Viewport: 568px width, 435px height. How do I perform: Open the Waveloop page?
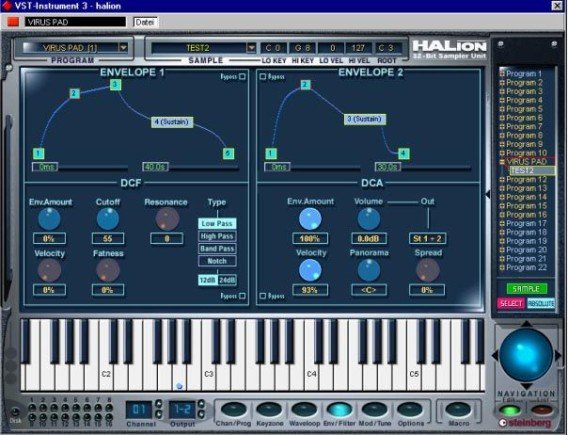click(x=304, y=409)
